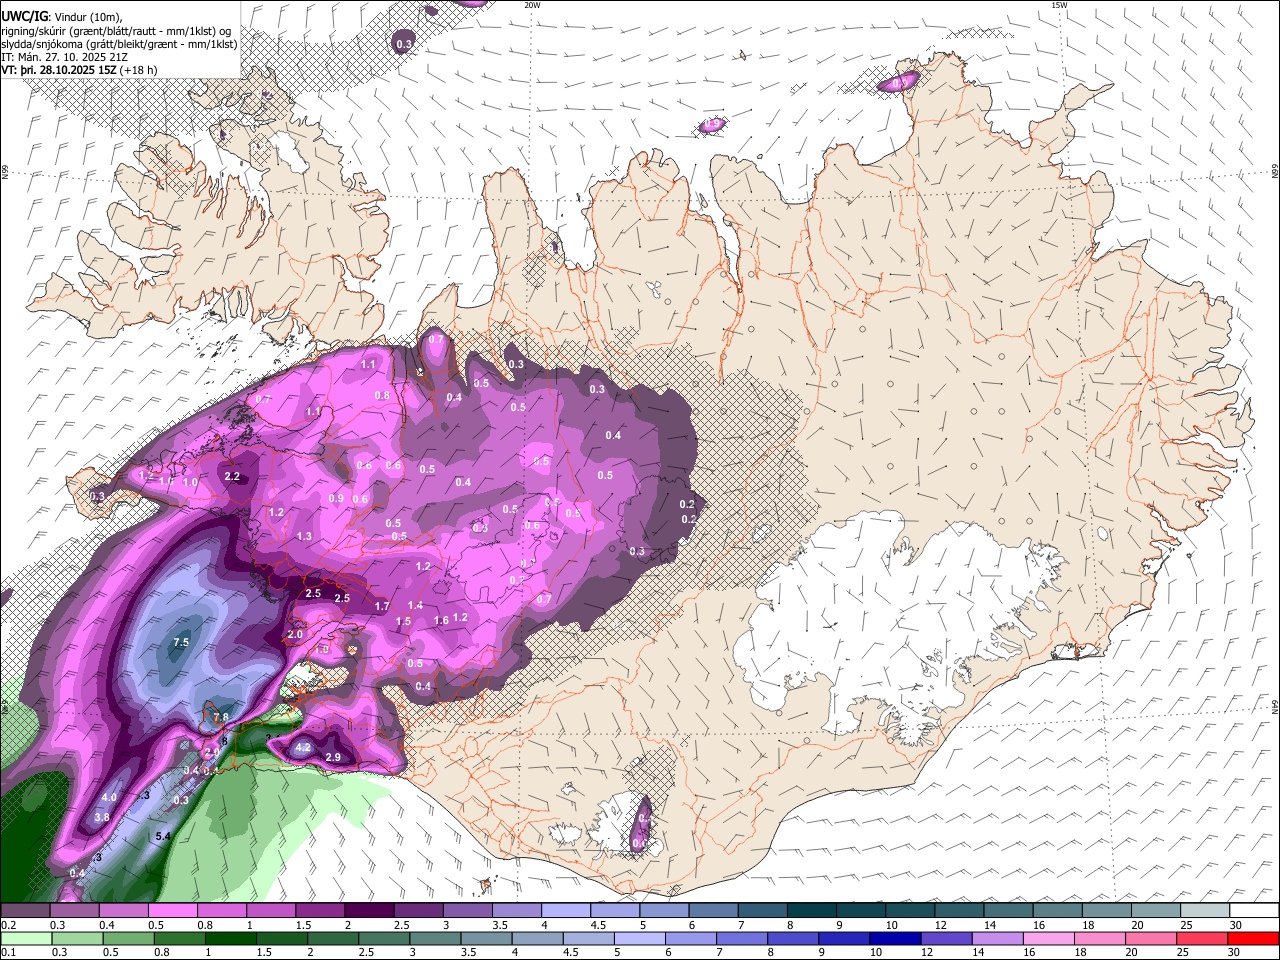Click the deep navy 10–12 swatch, lower scale
The width and height of the screenshot is (1280, 960).
[x=895, y=939]
